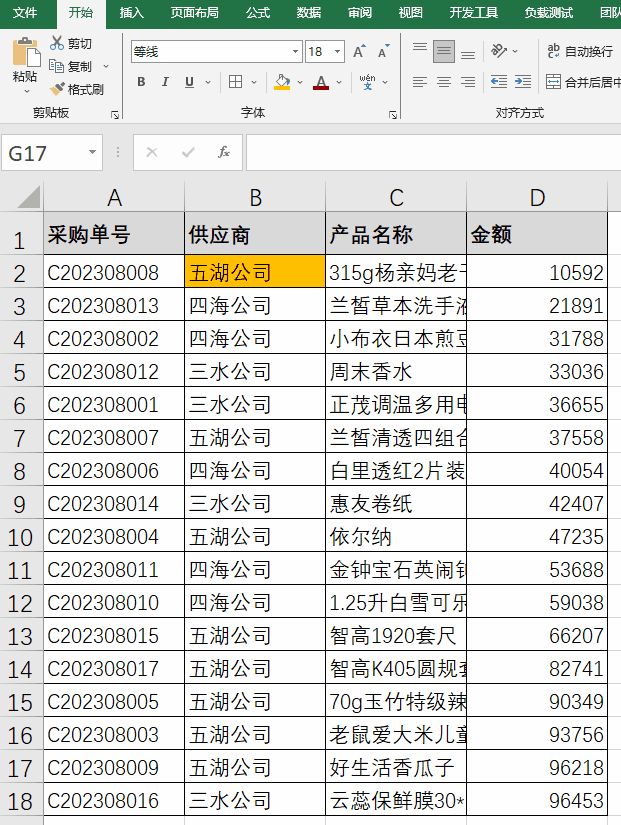Center text horizontally

pos(444,82)
